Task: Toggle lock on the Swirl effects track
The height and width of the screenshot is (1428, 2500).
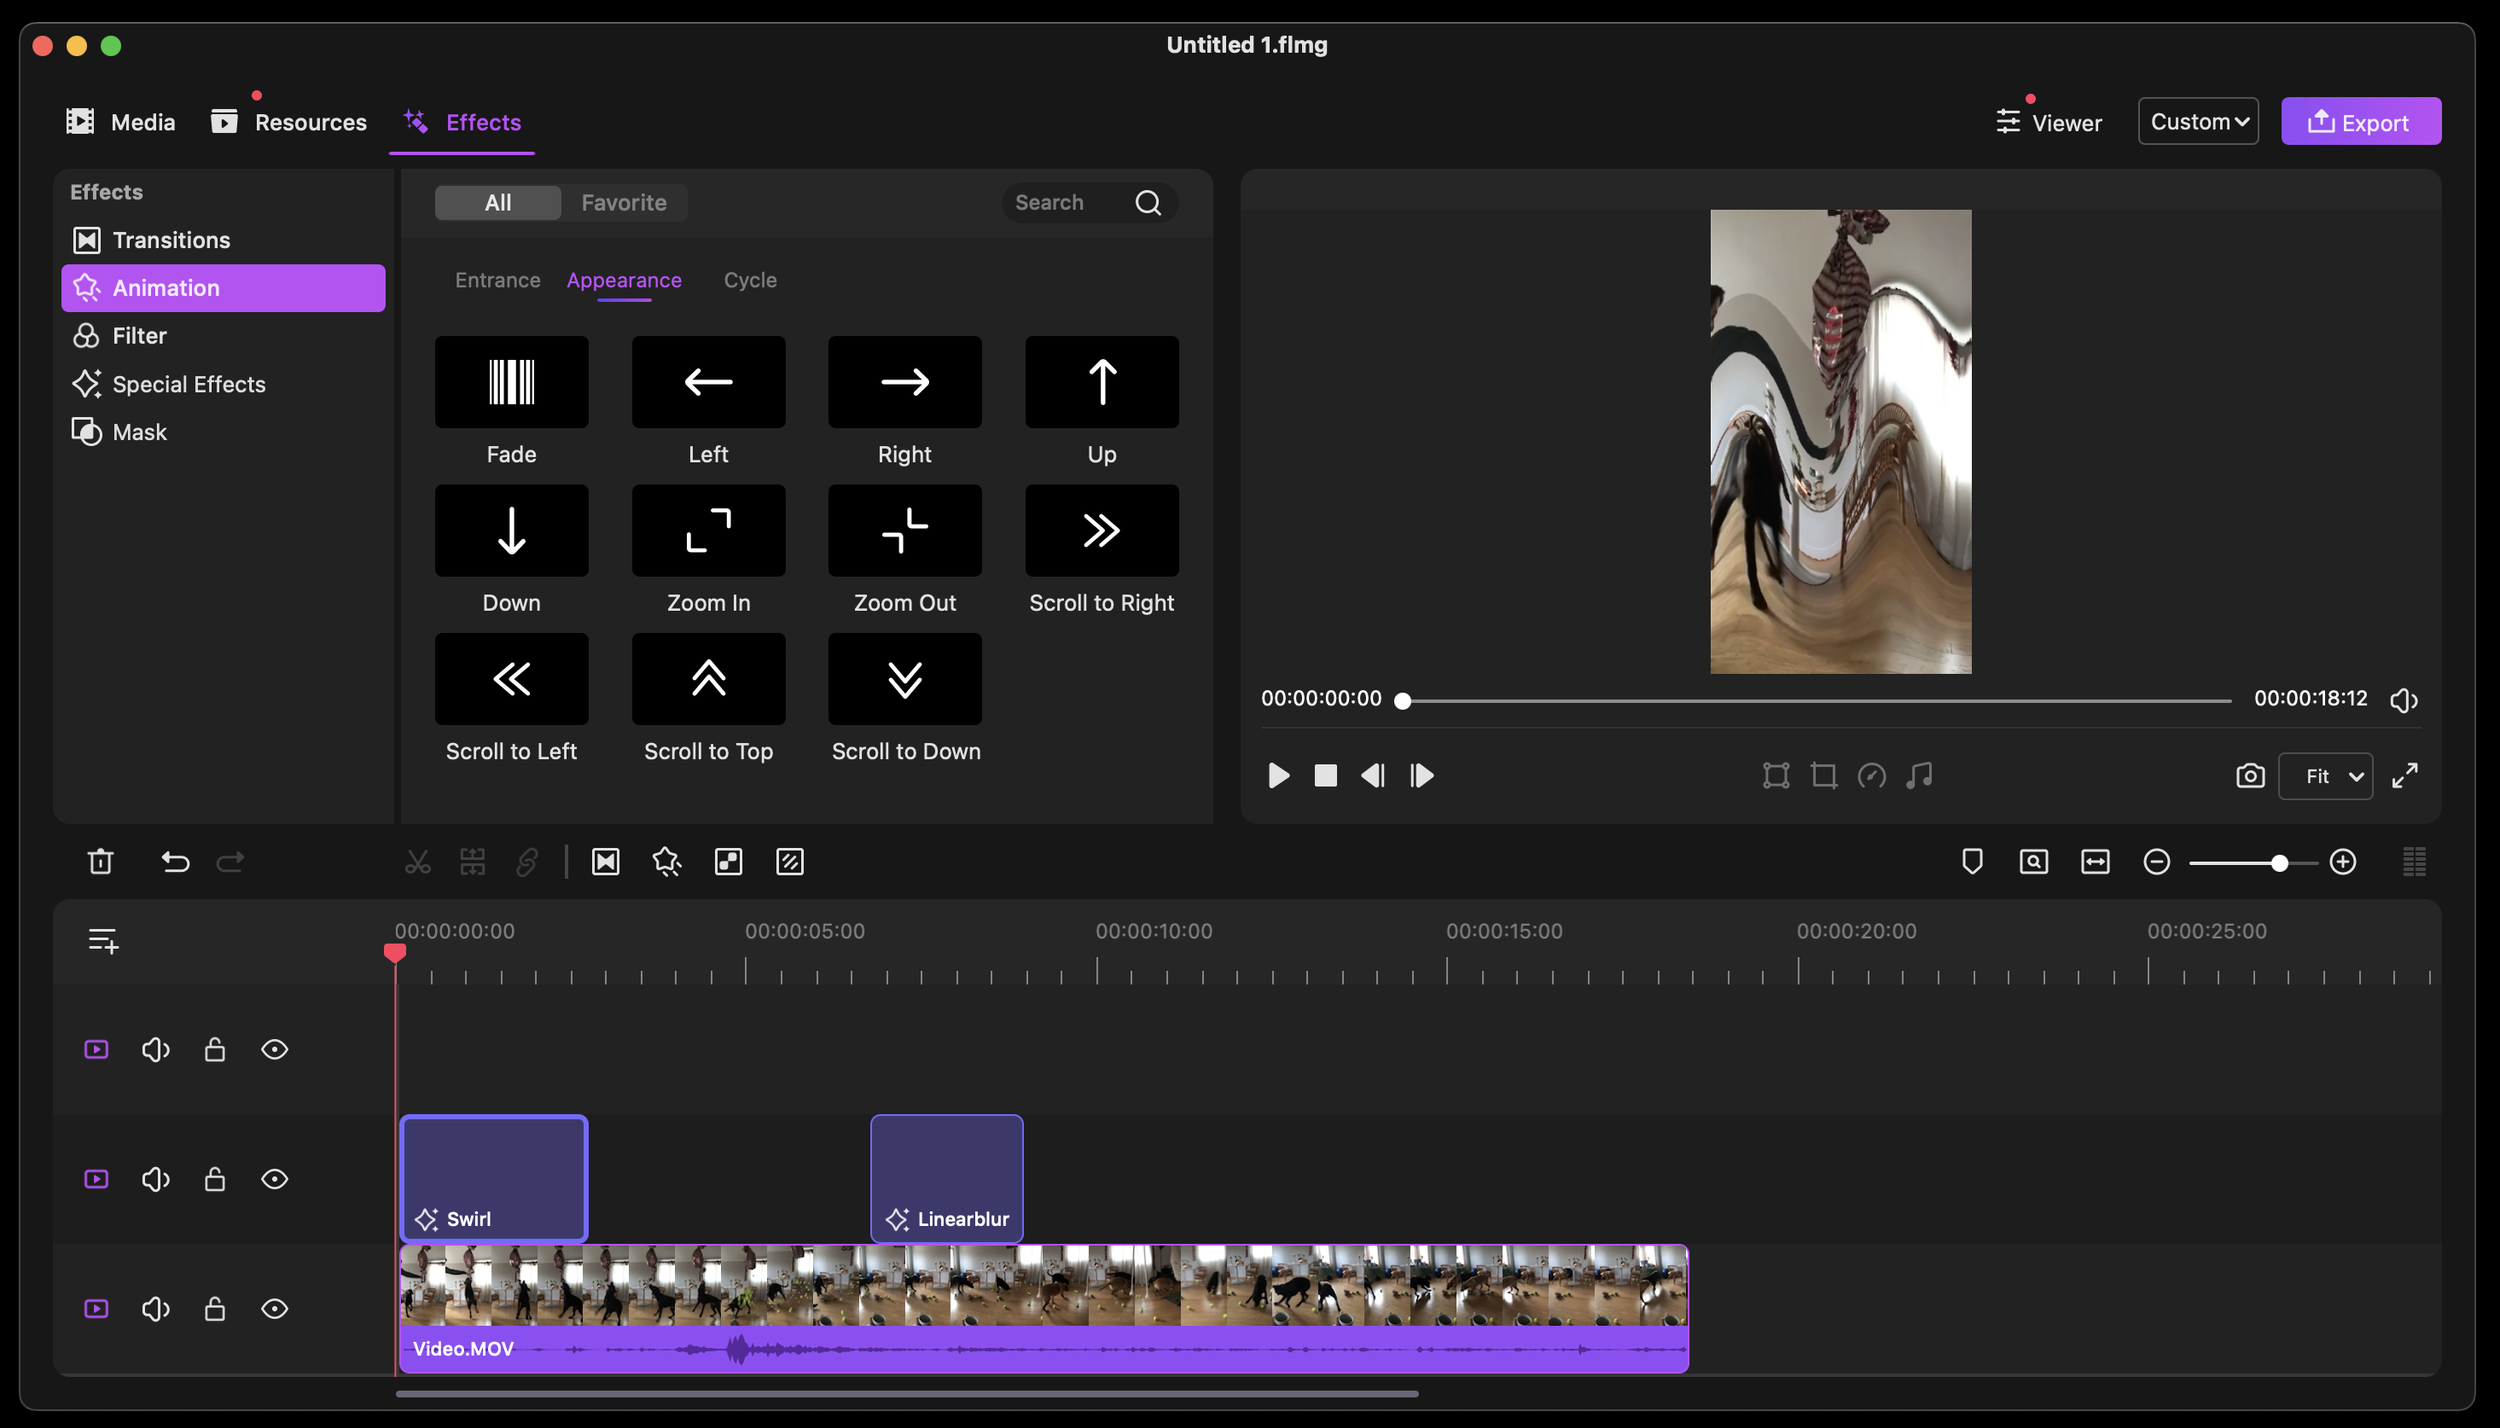Action: point(214,1179)
